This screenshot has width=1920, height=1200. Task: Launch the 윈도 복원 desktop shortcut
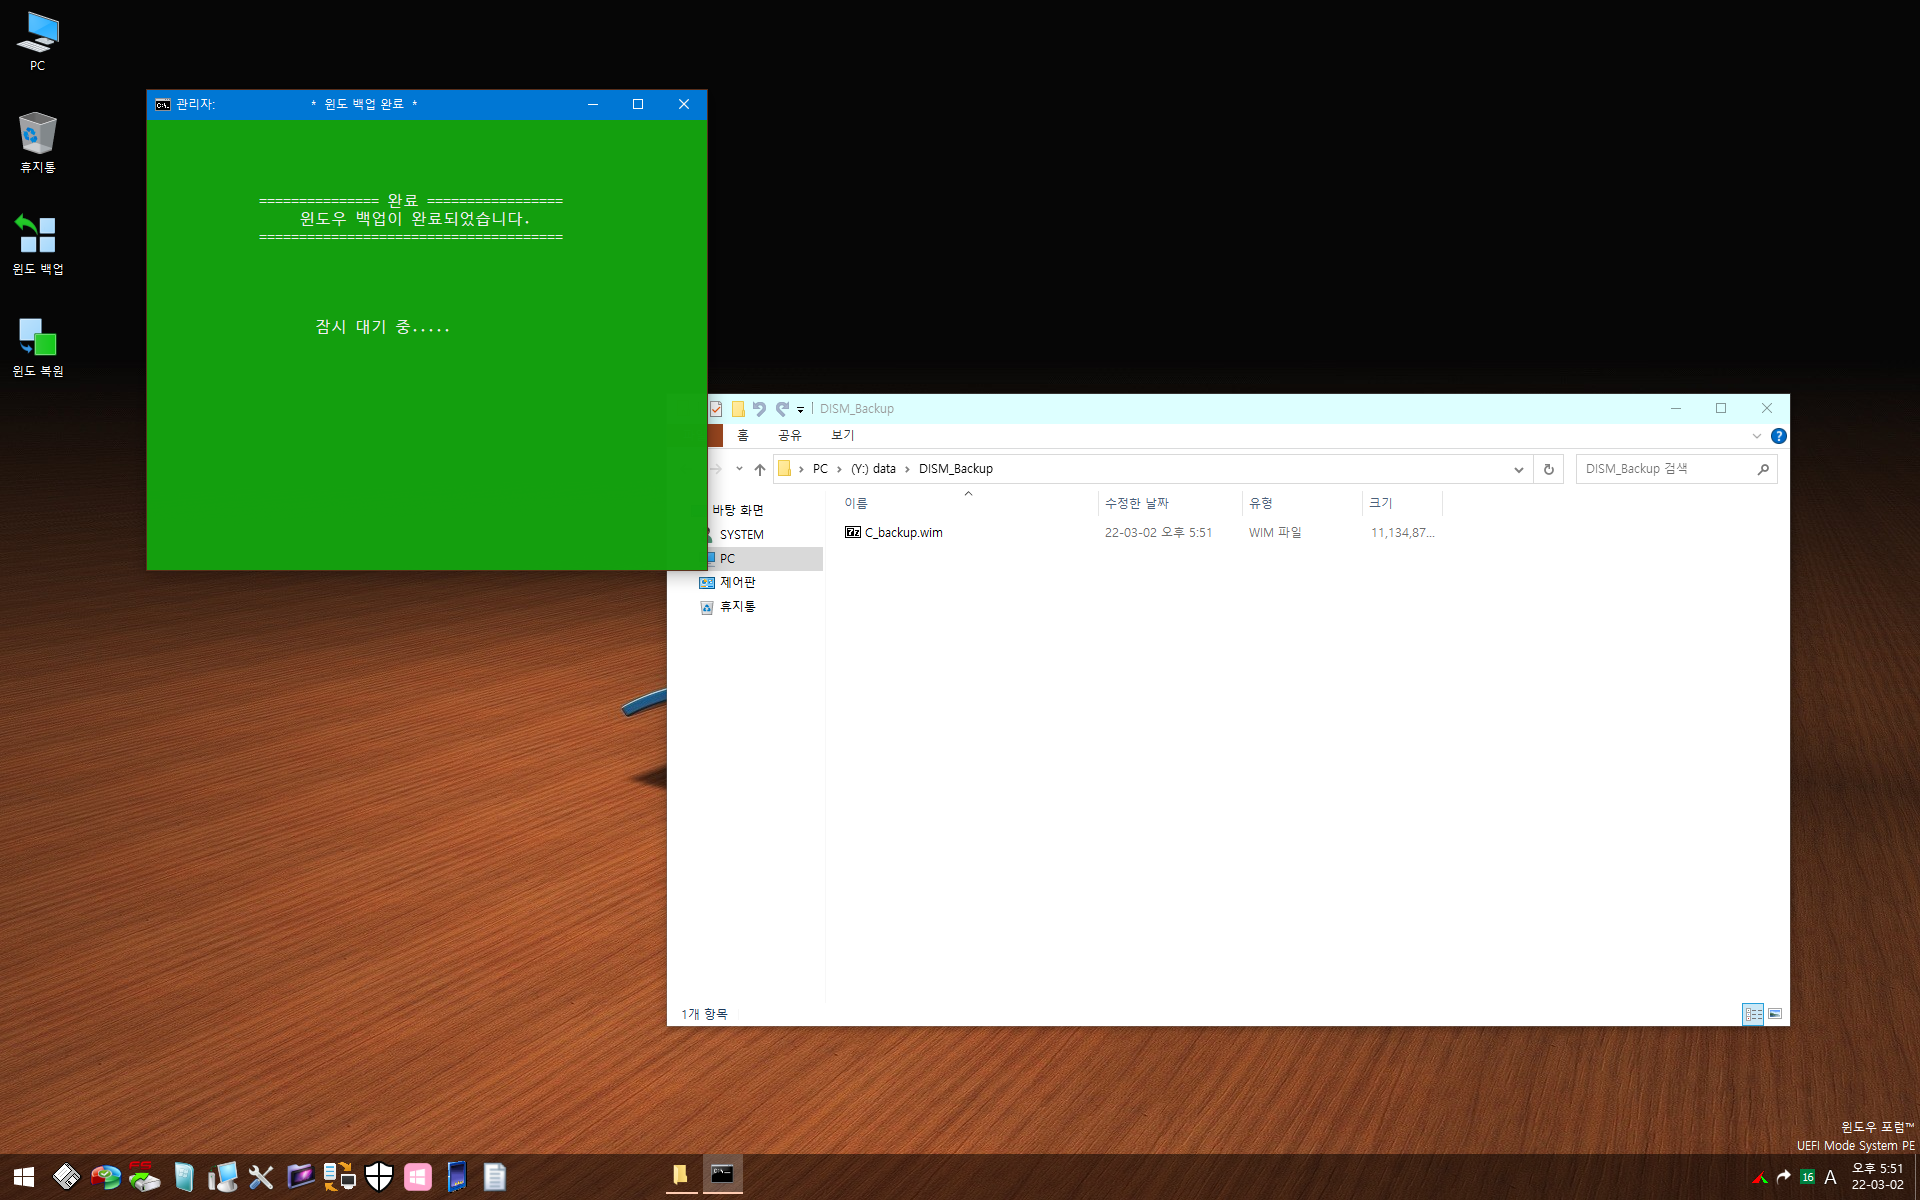coord(37,347)
